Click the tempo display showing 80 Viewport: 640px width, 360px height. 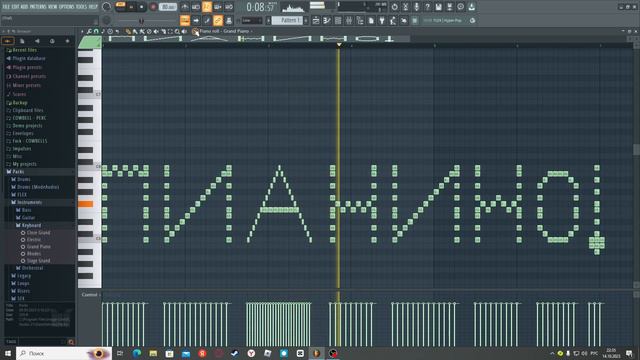pos(167,7)
